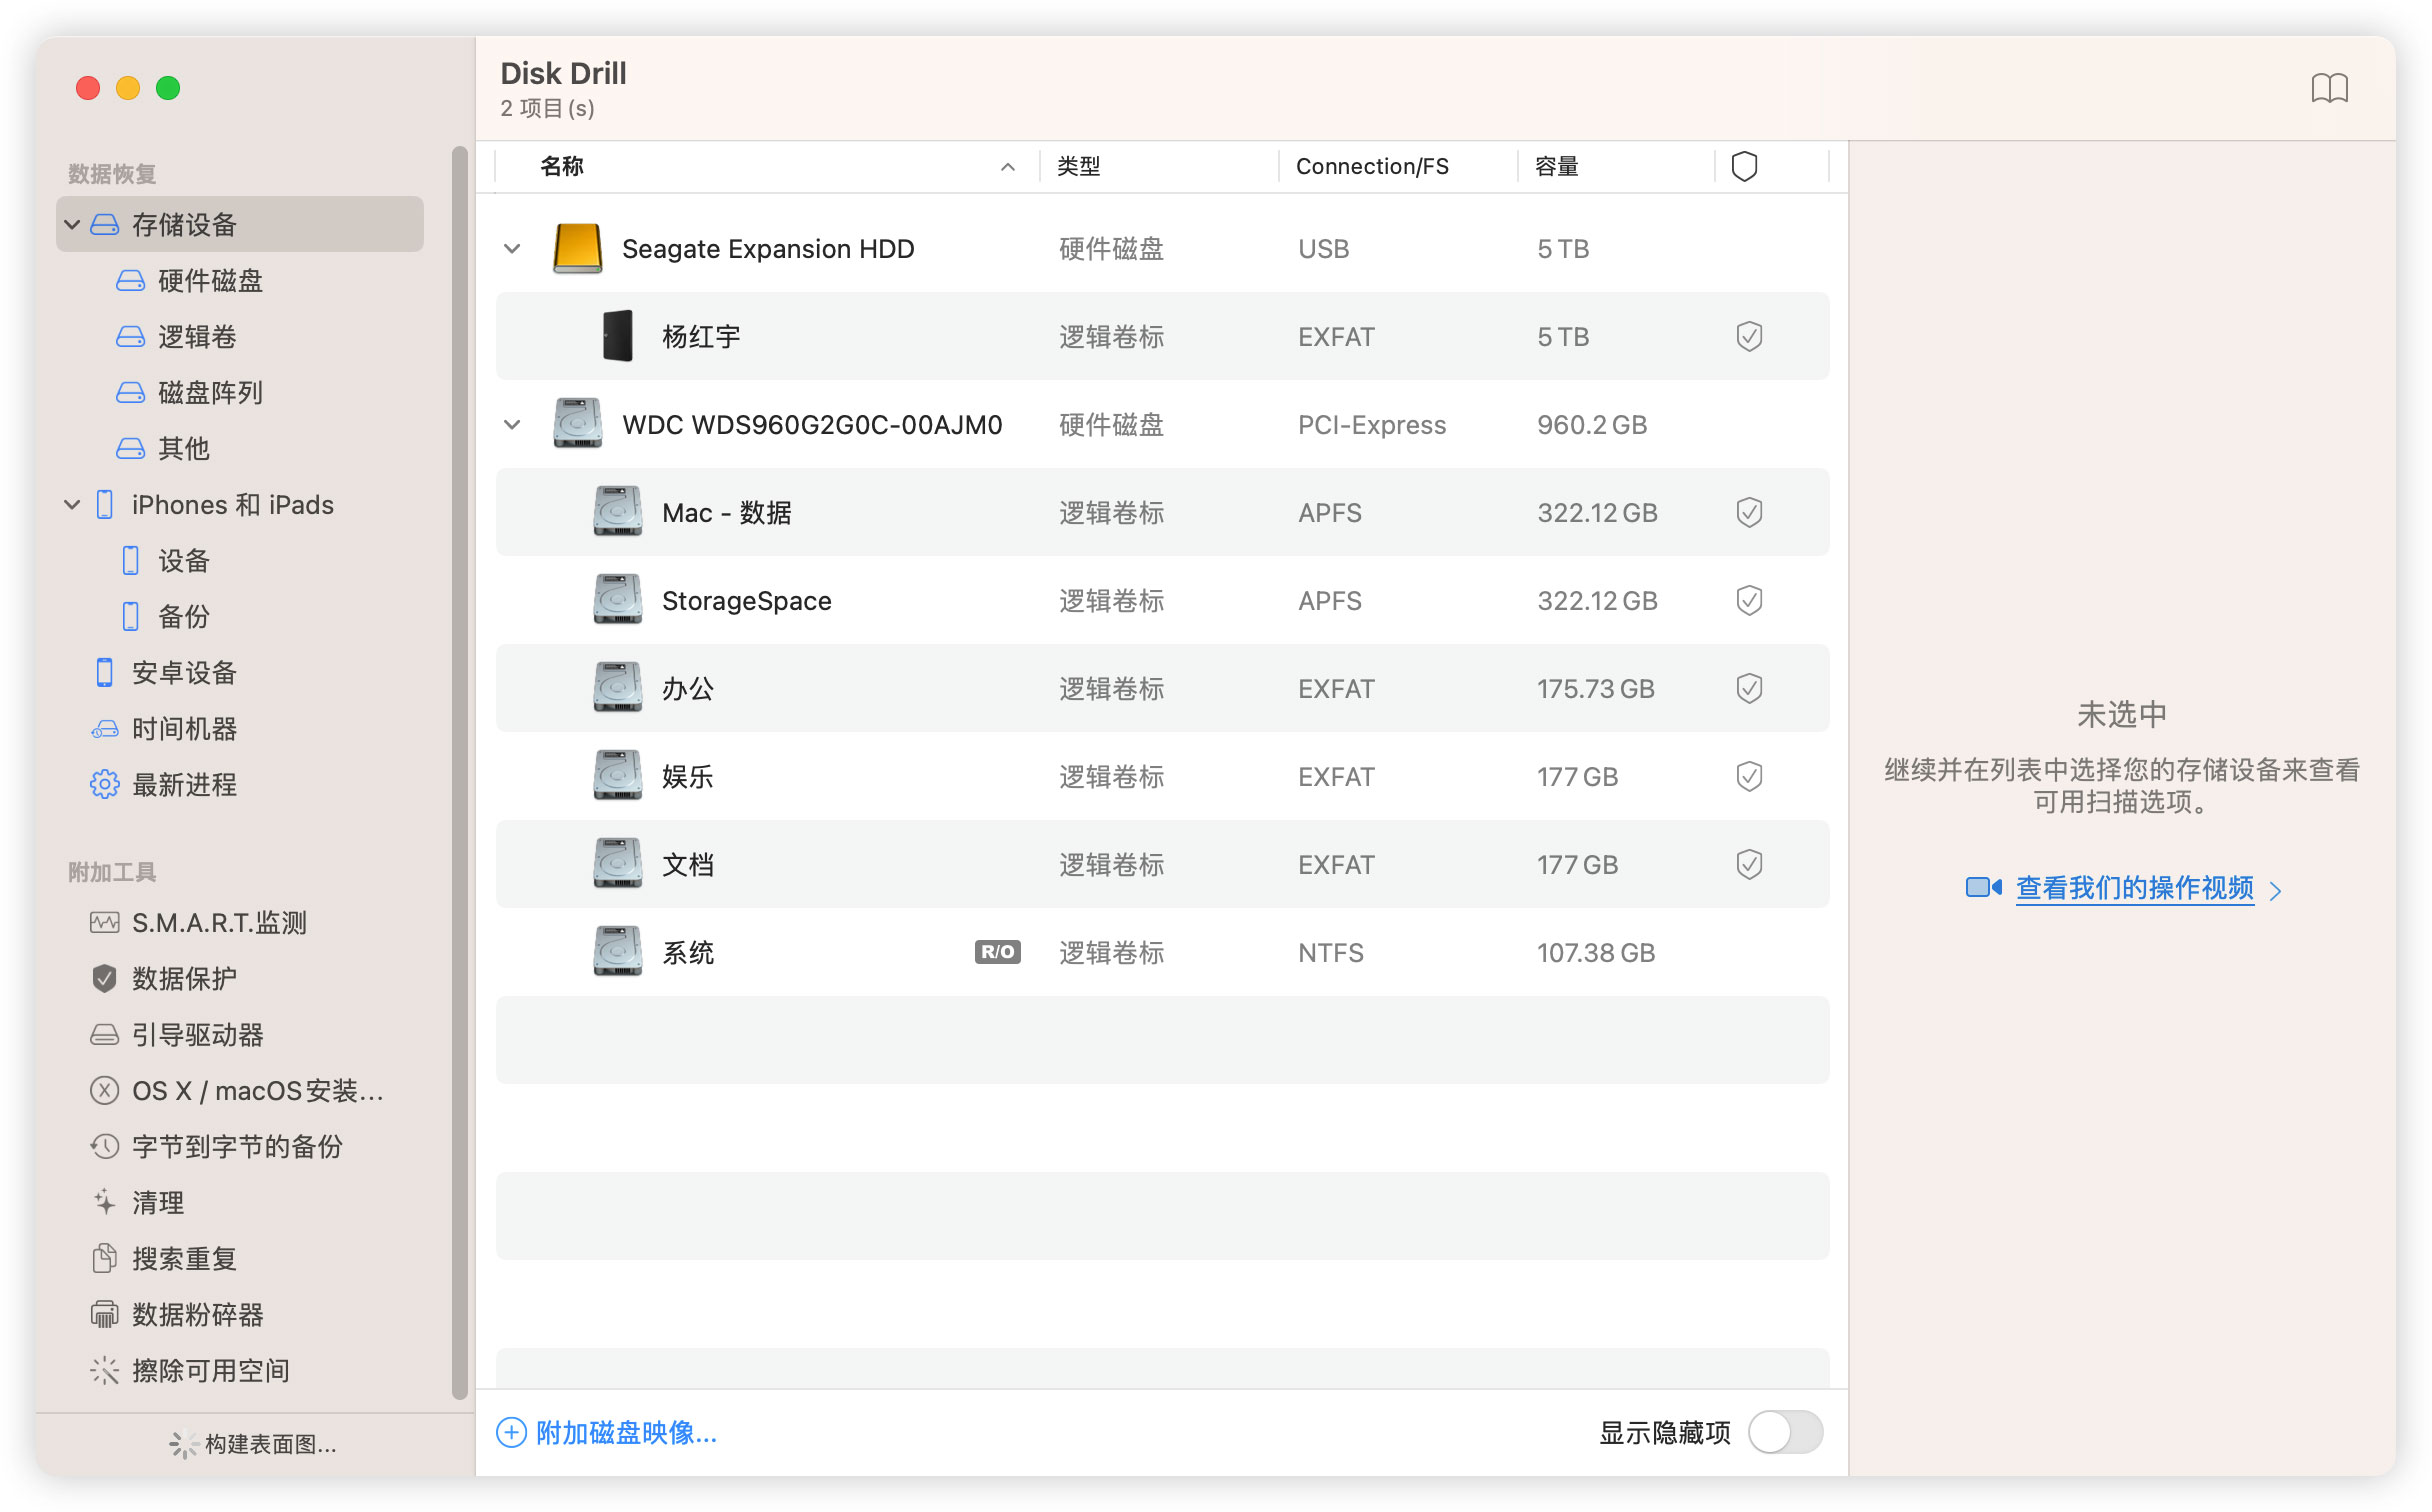Toggle protection shield for 杨红宇 volume
Screen dimensions: 2432x1512
1748,336
